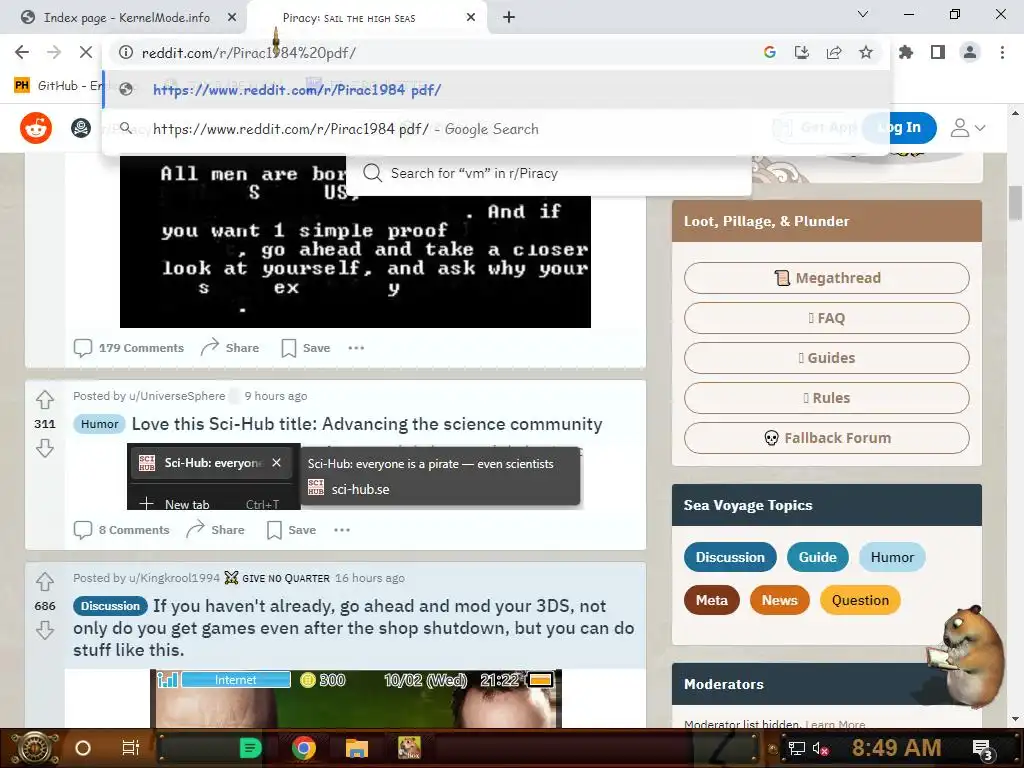The image size is (1024, 768).
Task: Bookmark this tab with star icon
Action: (x=866, y=52)
